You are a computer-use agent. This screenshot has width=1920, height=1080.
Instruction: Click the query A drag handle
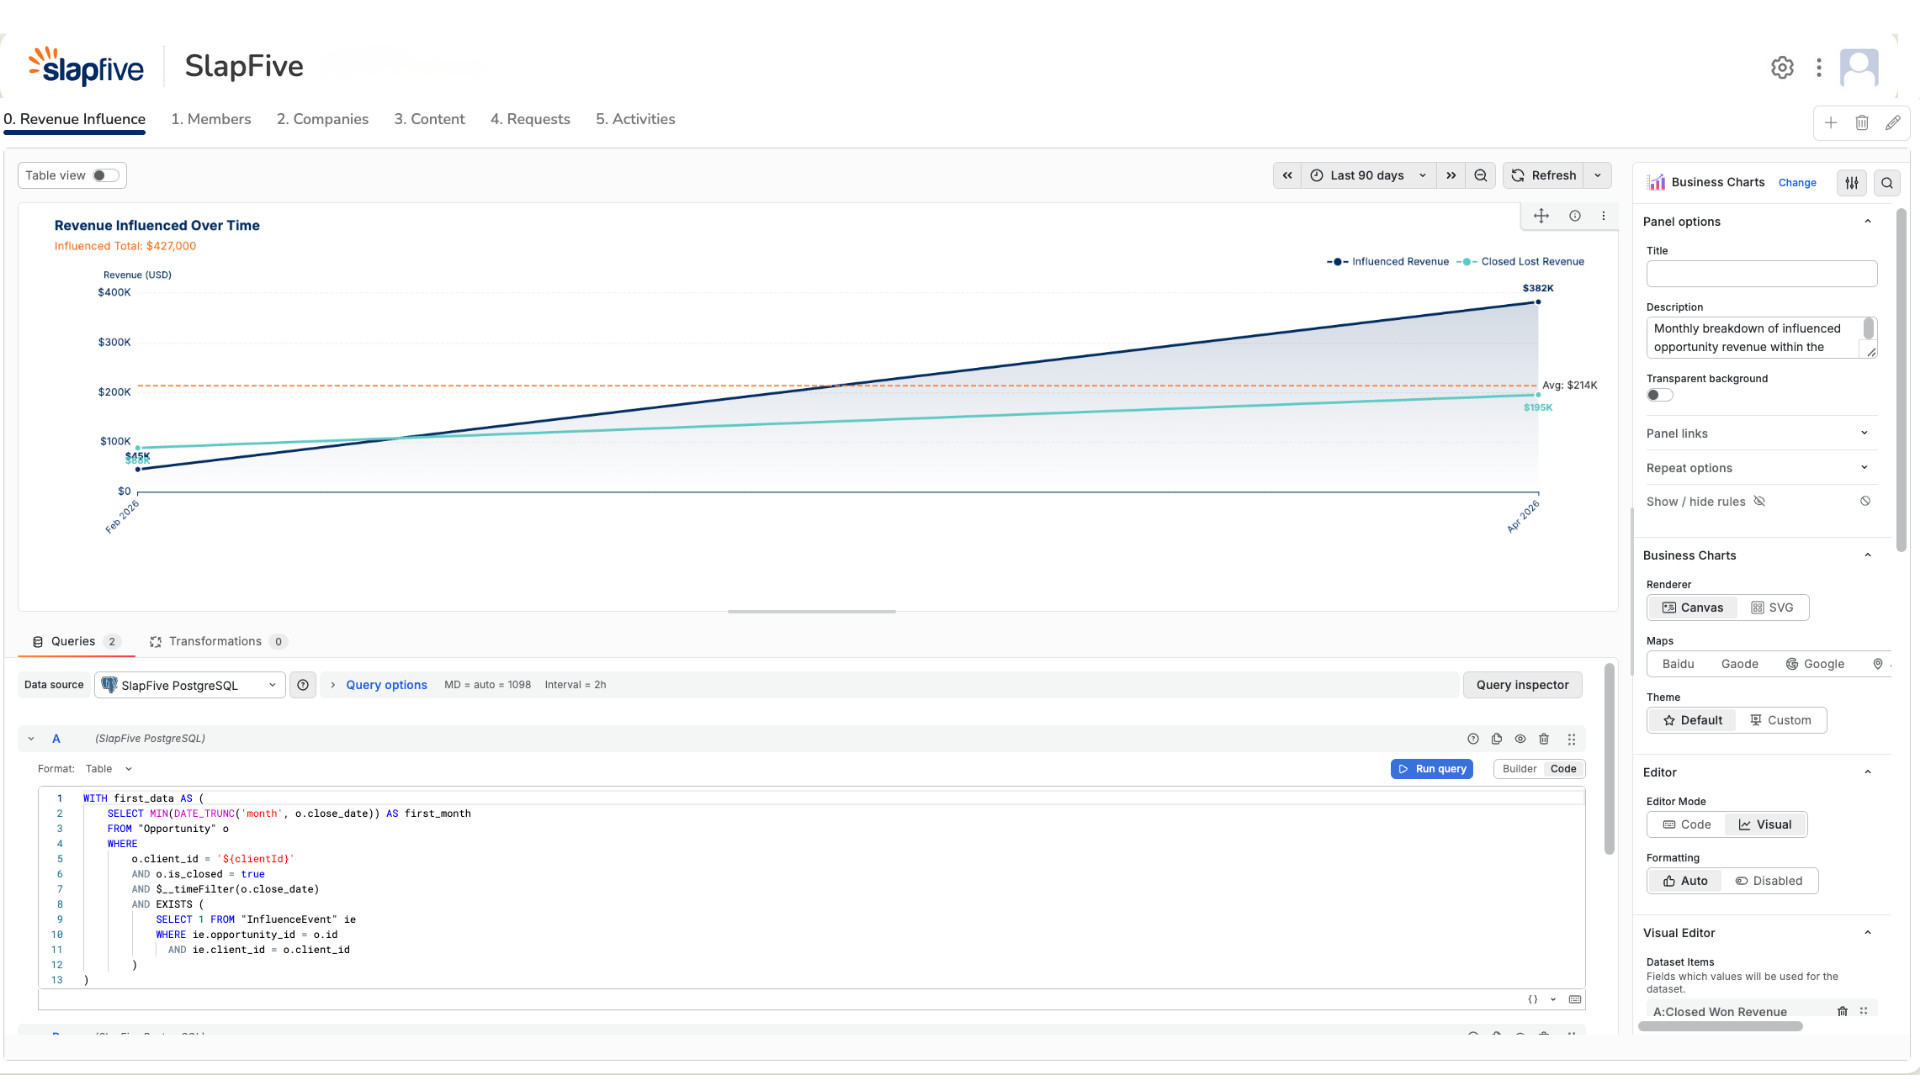[x=1572, y=739]
